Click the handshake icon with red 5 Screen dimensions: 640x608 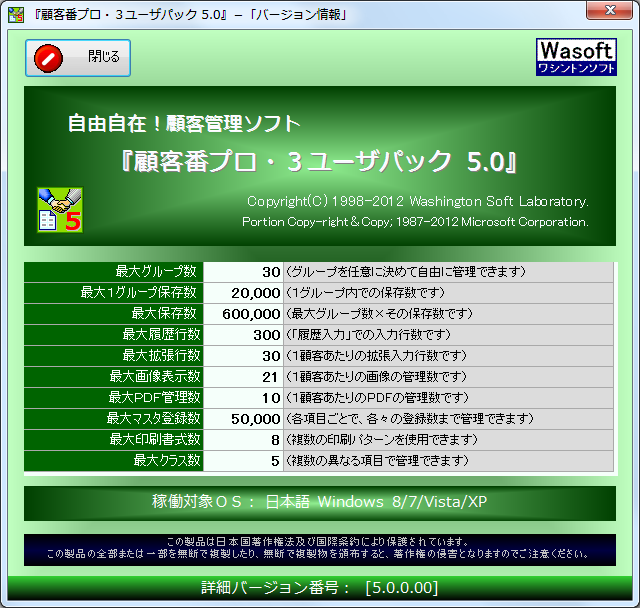(x=59, y=210)
